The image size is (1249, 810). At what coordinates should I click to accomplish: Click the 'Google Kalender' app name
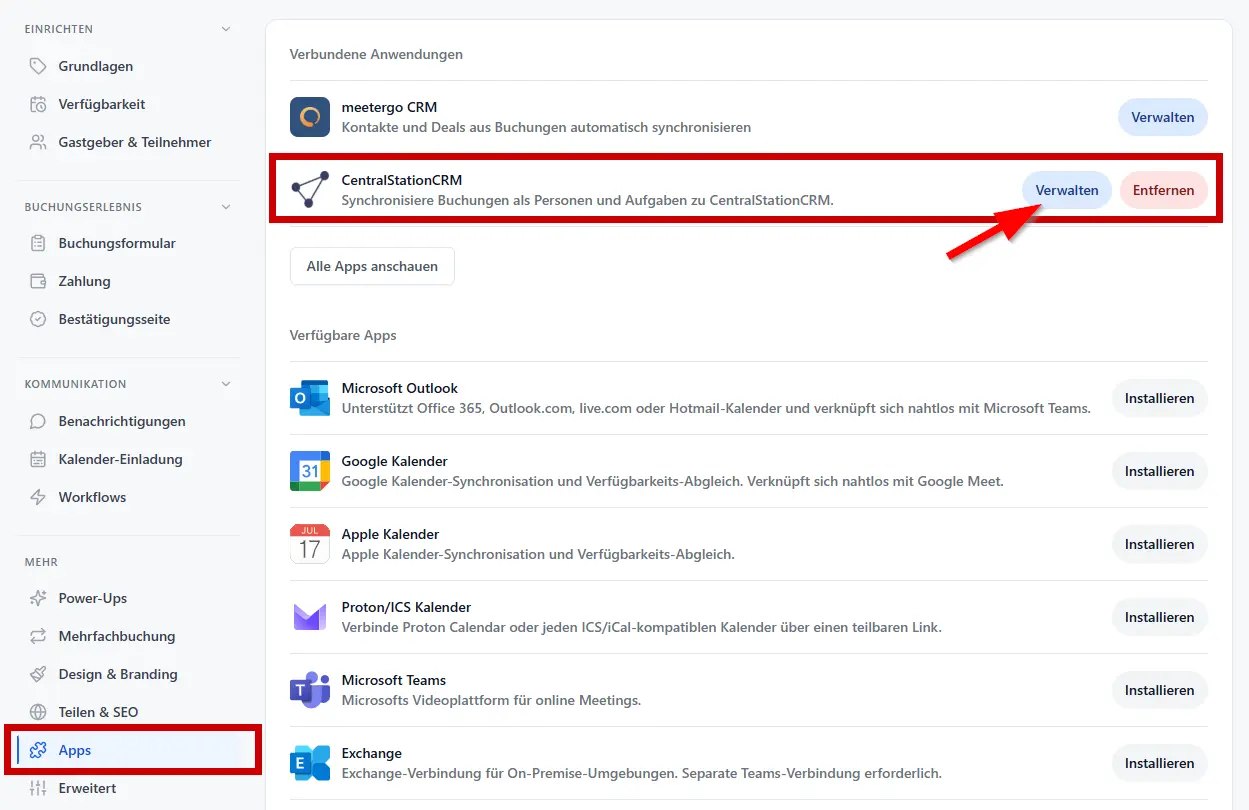[x=395, y=461]
